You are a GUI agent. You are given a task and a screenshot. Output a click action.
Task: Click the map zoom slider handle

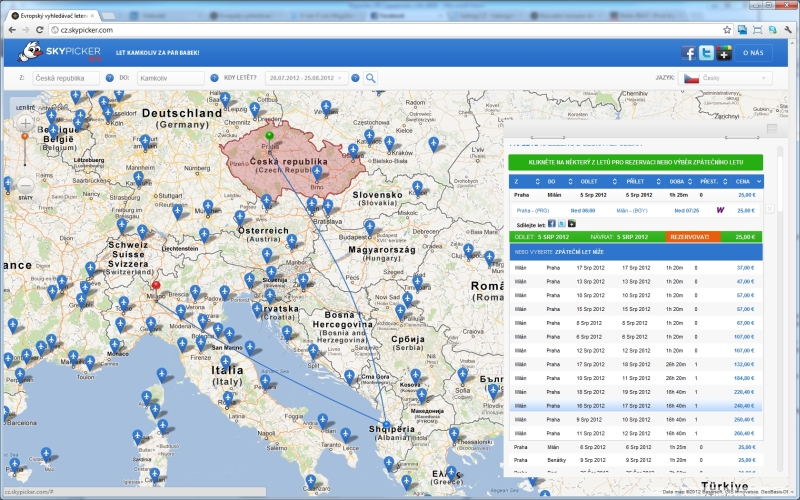26,135
